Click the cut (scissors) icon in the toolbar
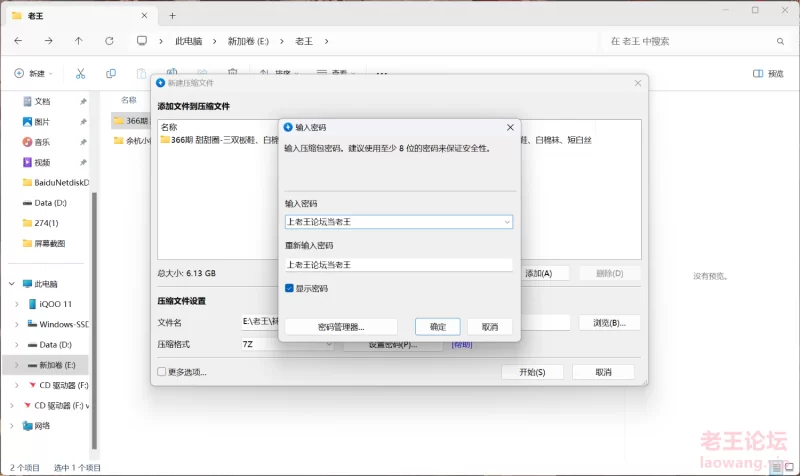Viewport: 800px width, 476px height. [x=81, y=73]
